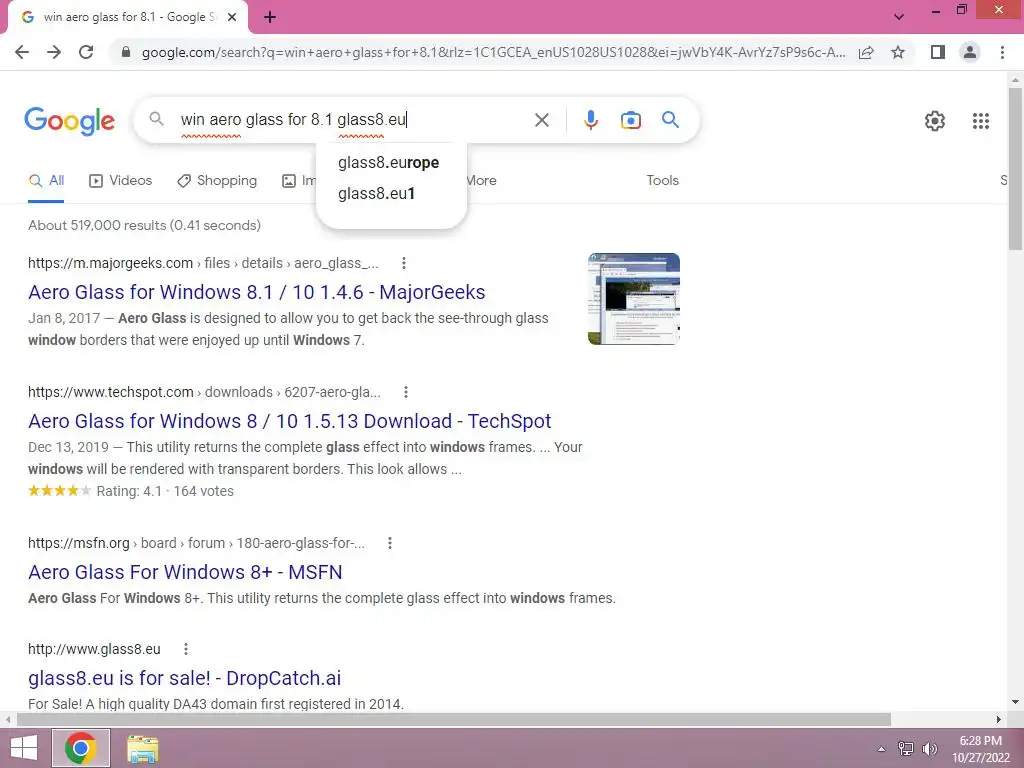
Task: Click into the Google search field
Action: point(353,120)
